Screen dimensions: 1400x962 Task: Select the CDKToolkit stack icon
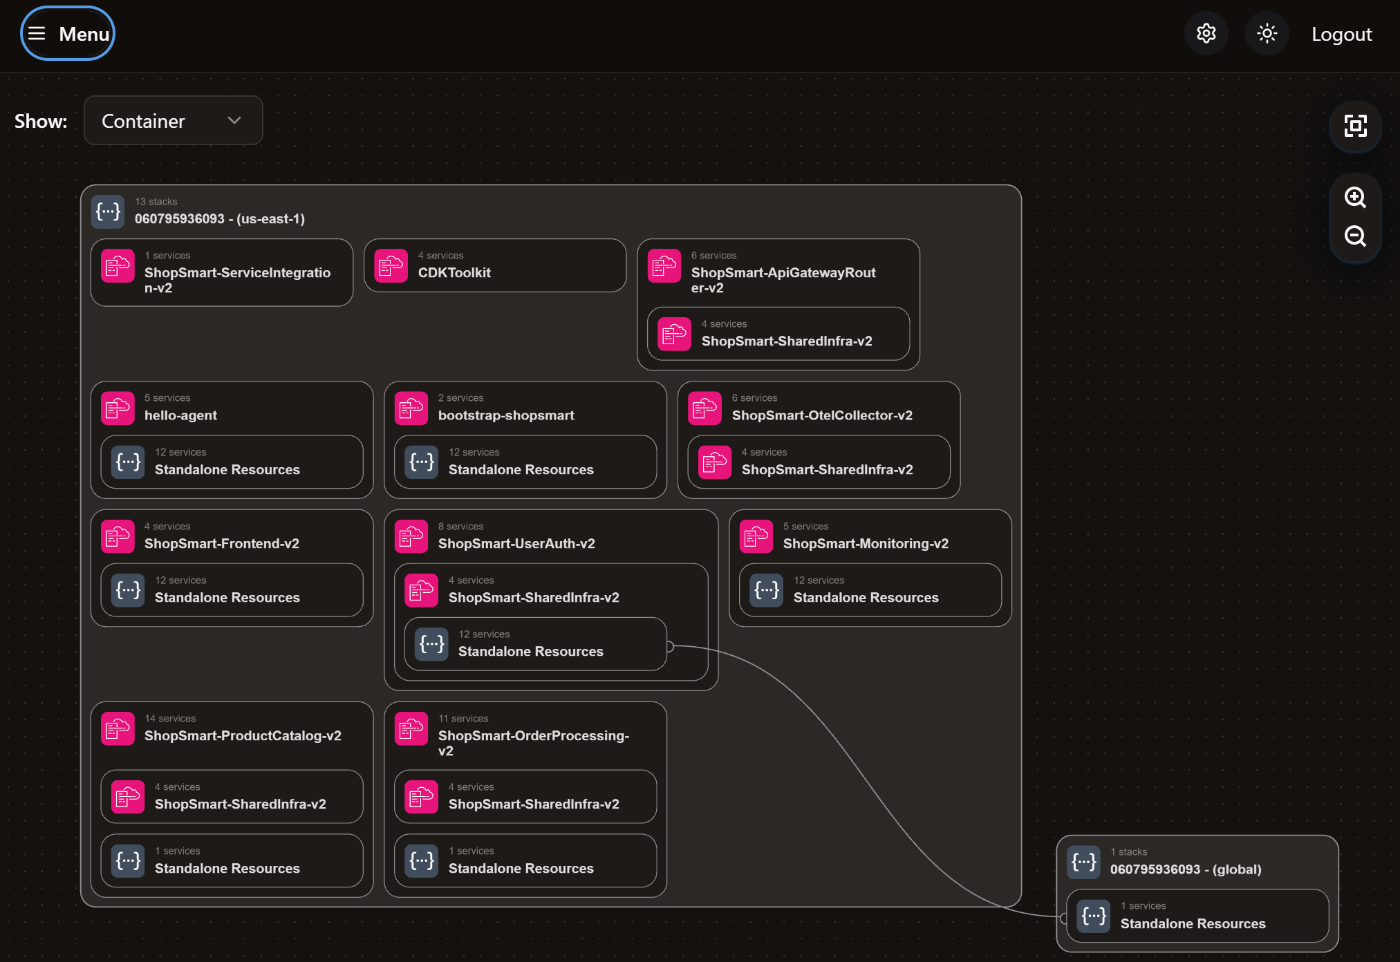pos(391,265)
